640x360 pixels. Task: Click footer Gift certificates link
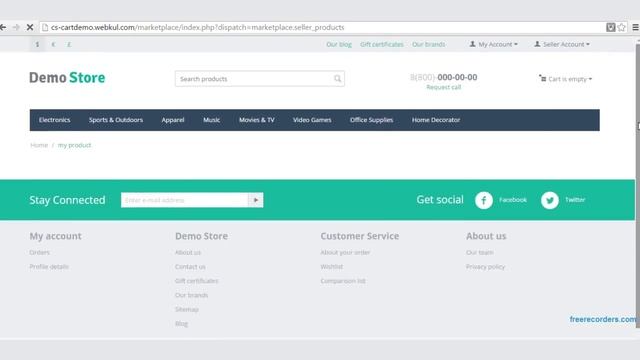point(197,281)
